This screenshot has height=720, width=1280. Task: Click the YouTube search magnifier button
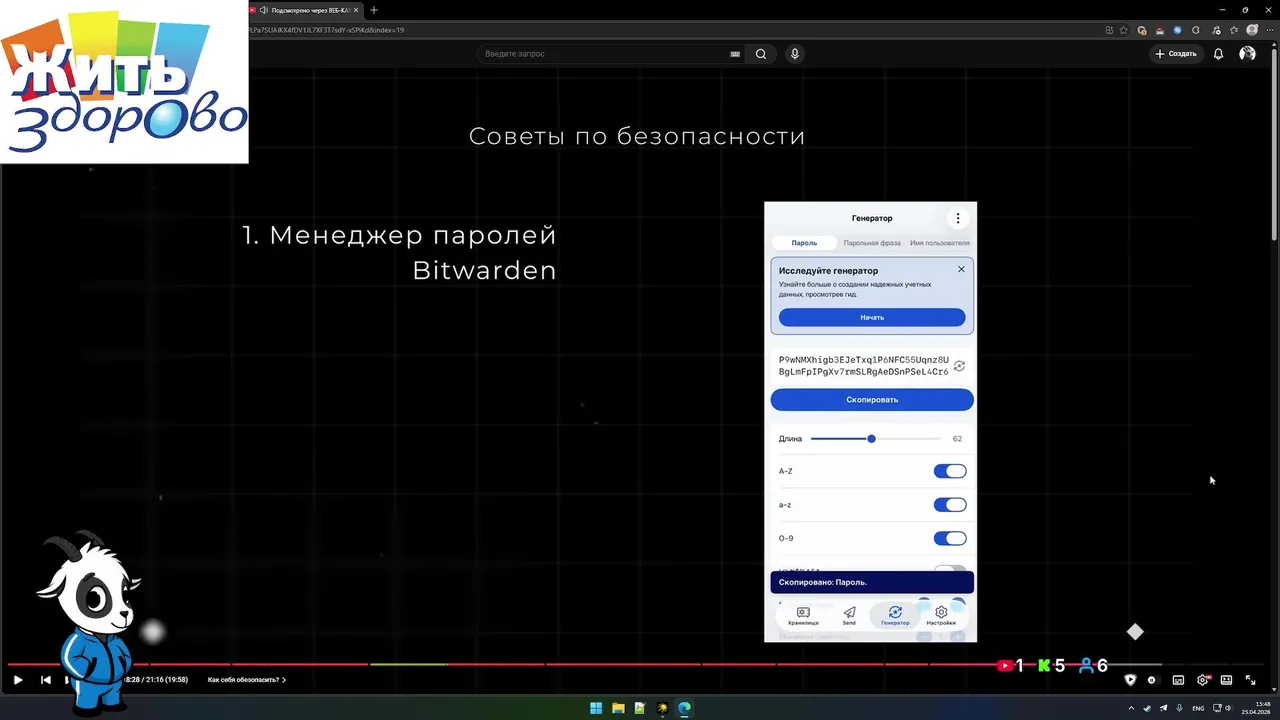pyautogui.click(x=761, y=54)
